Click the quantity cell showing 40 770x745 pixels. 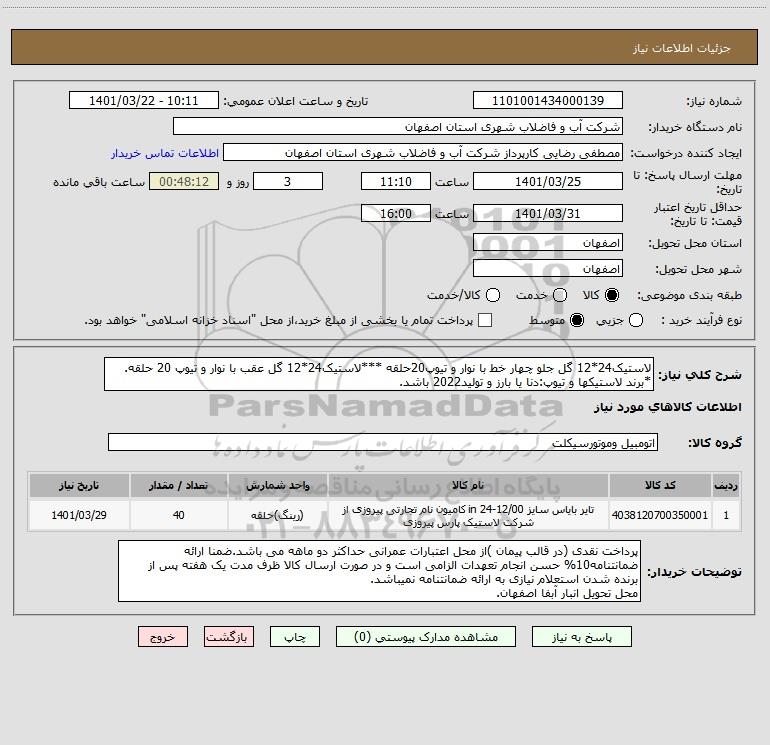pyautogui.click(x=179, y=515)
